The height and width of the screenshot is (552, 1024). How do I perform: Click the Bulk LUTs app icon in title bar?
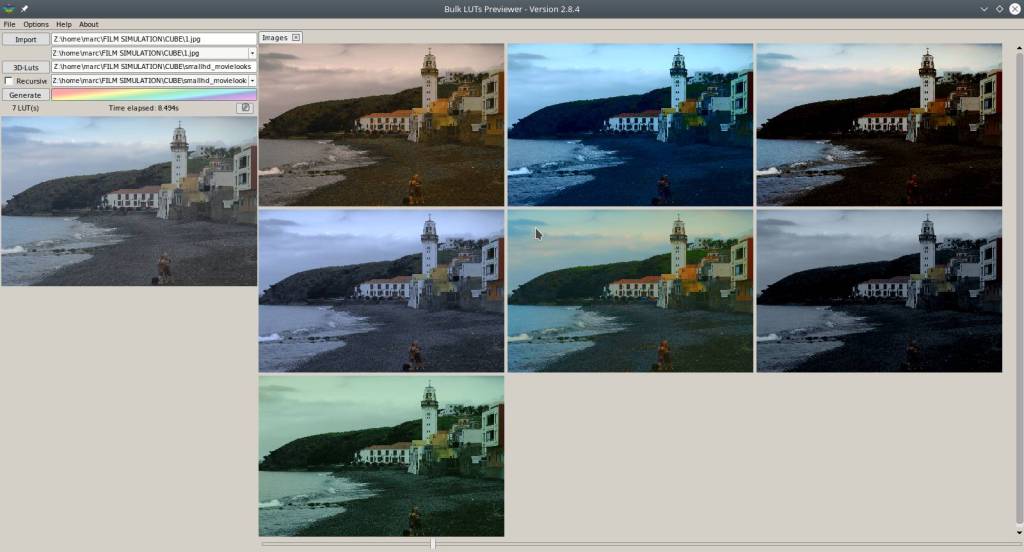click(9, 9)
